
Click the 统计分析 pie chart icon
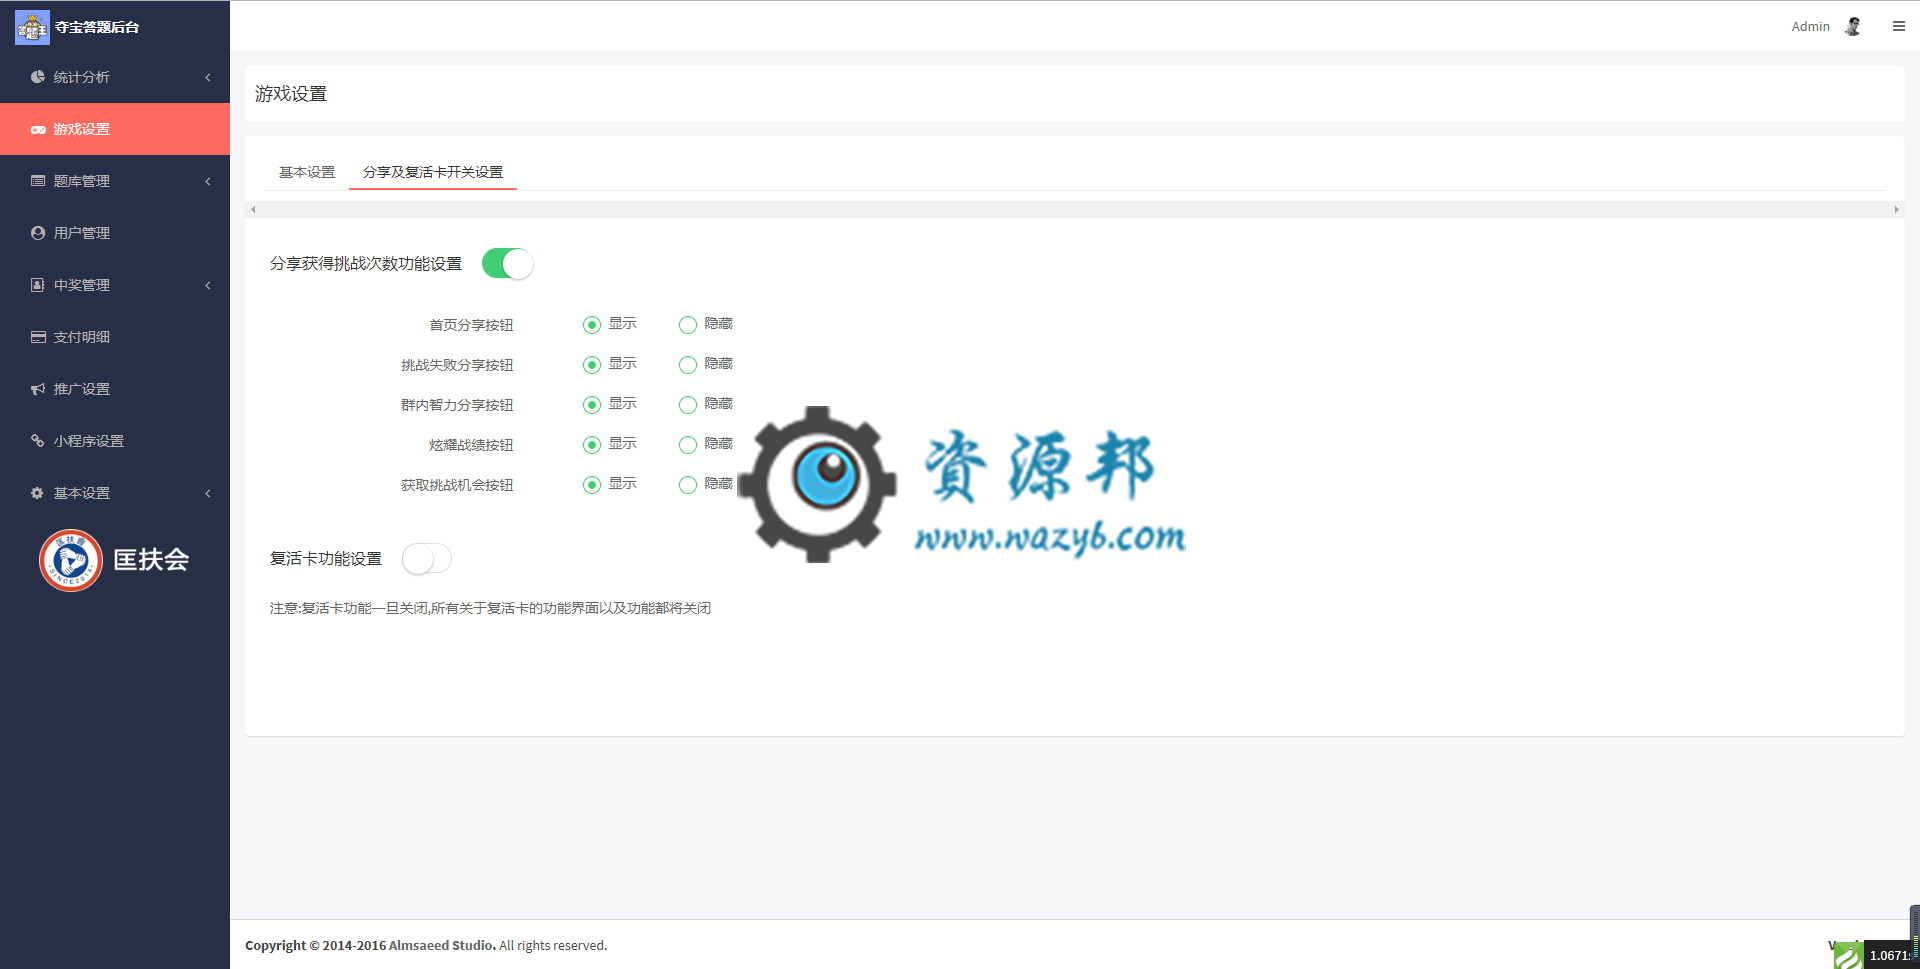coord(38,77)
